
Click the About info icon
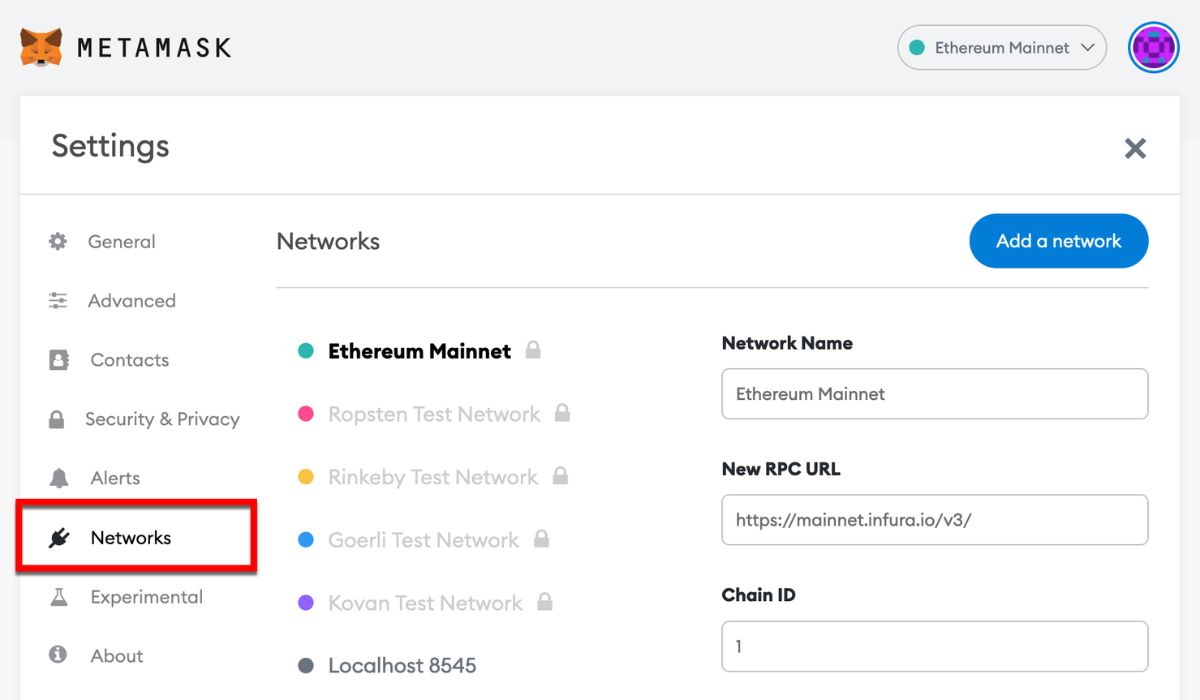click(x=57, y=655)
